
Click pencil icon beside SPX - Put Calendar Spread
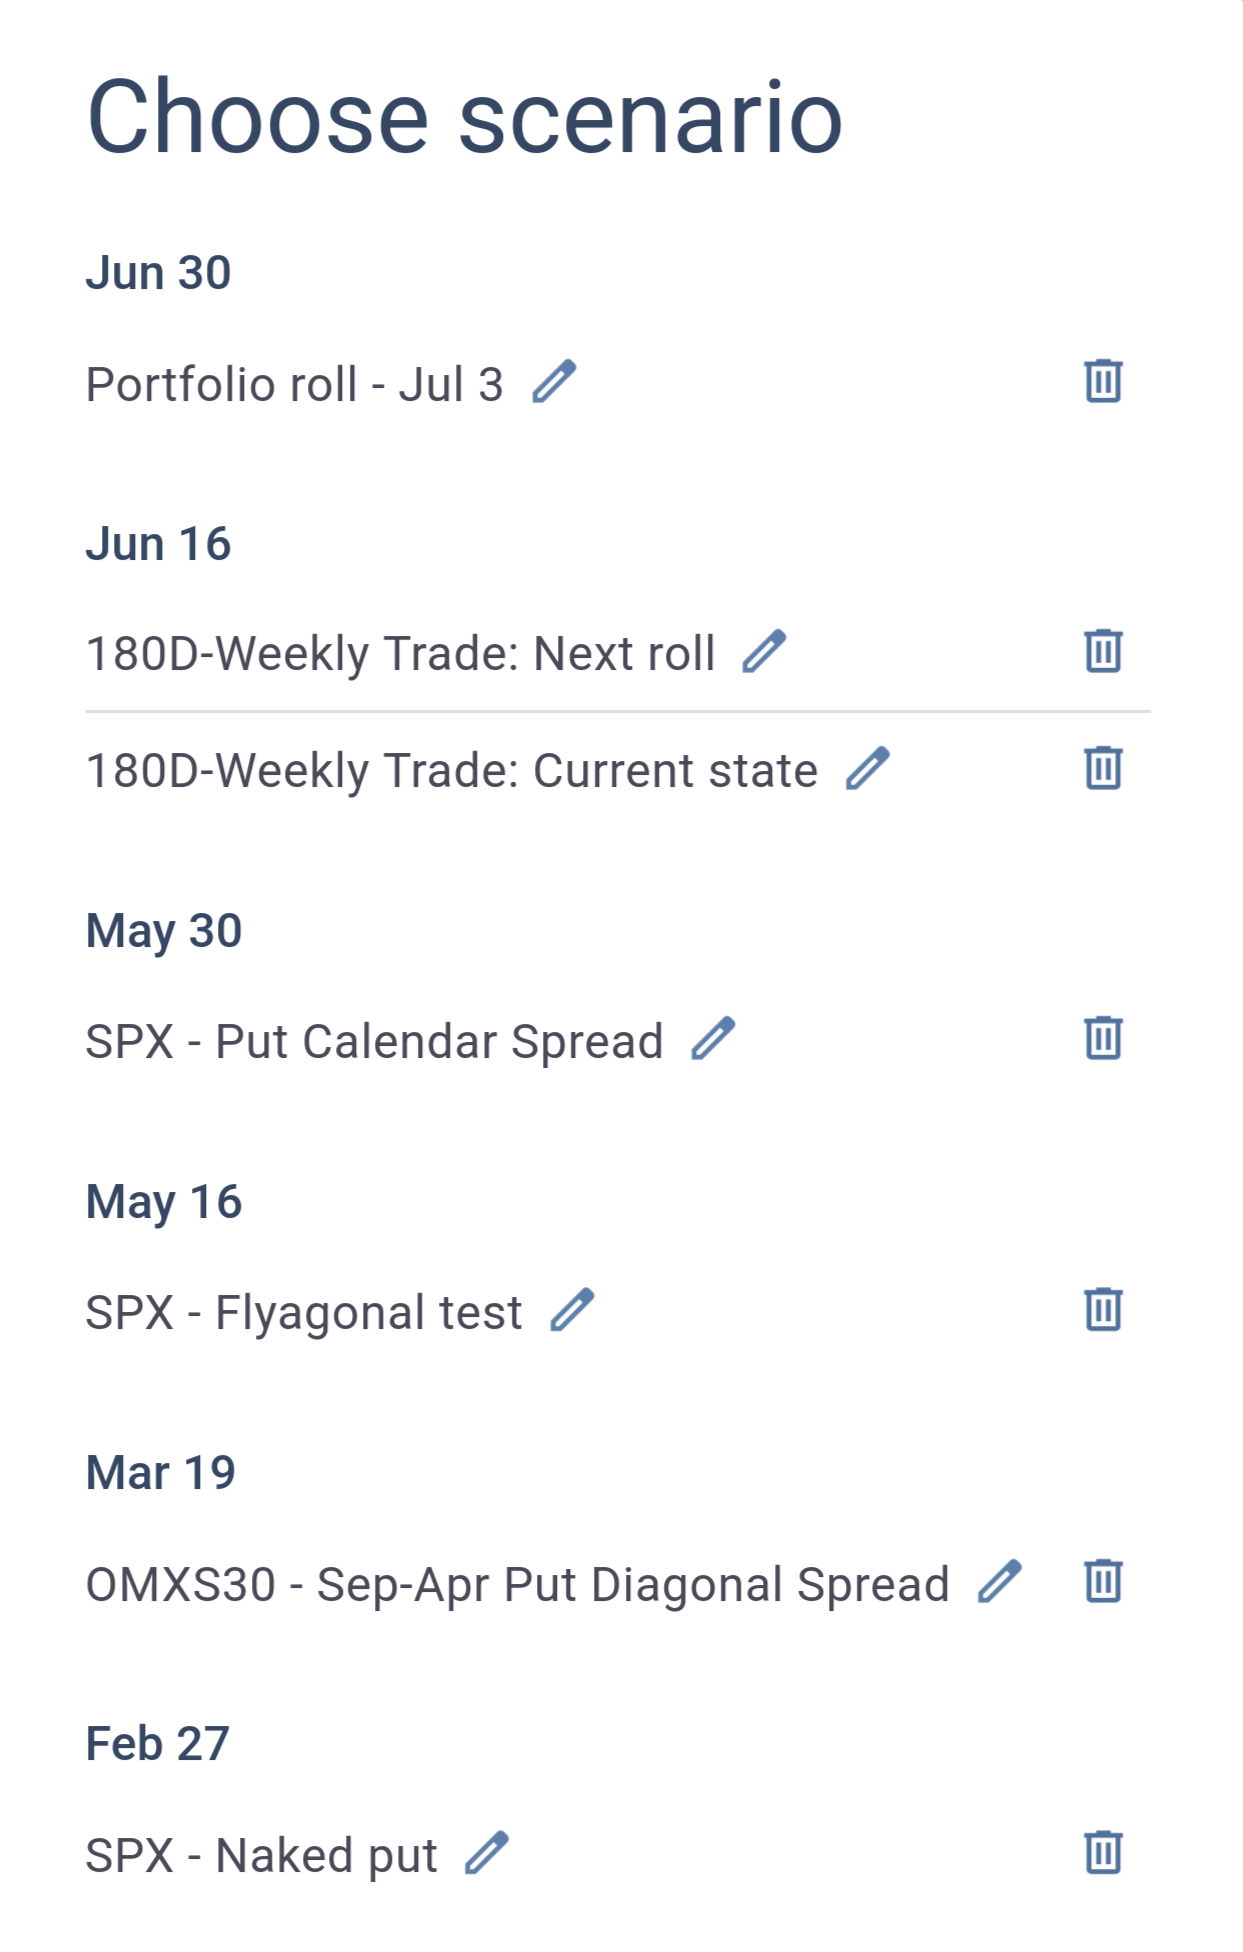pos(714,1039)
